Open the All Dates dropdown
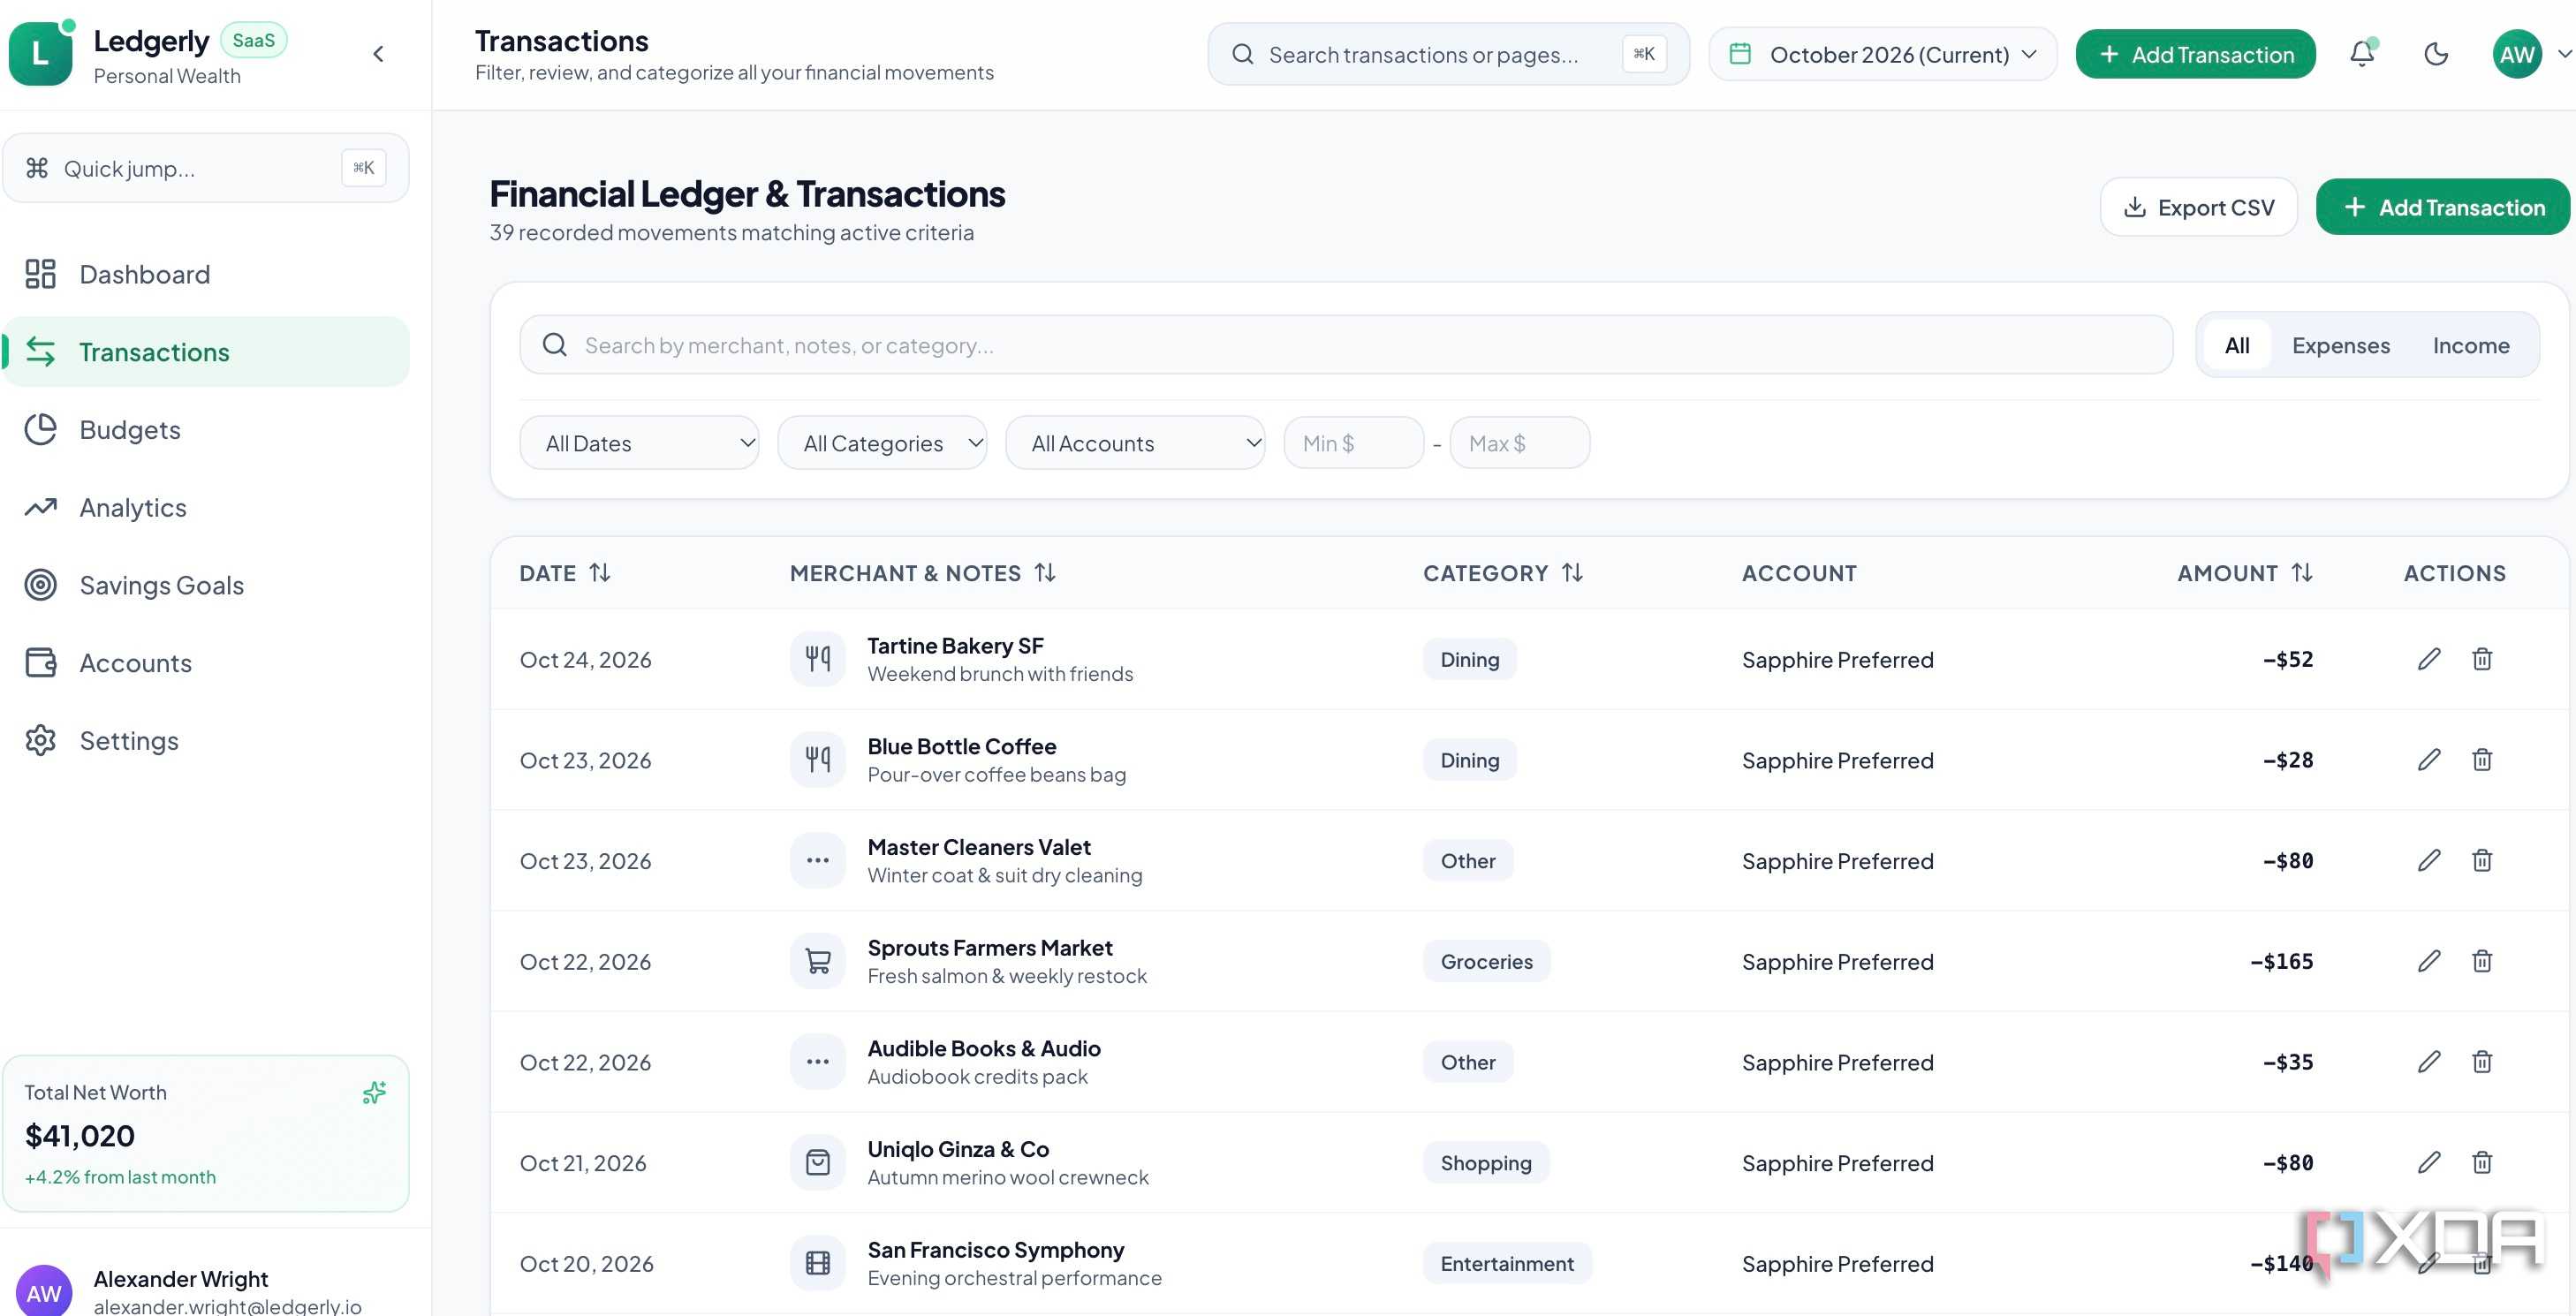This screenshot has width=2576, height=1316. point(639,443)
